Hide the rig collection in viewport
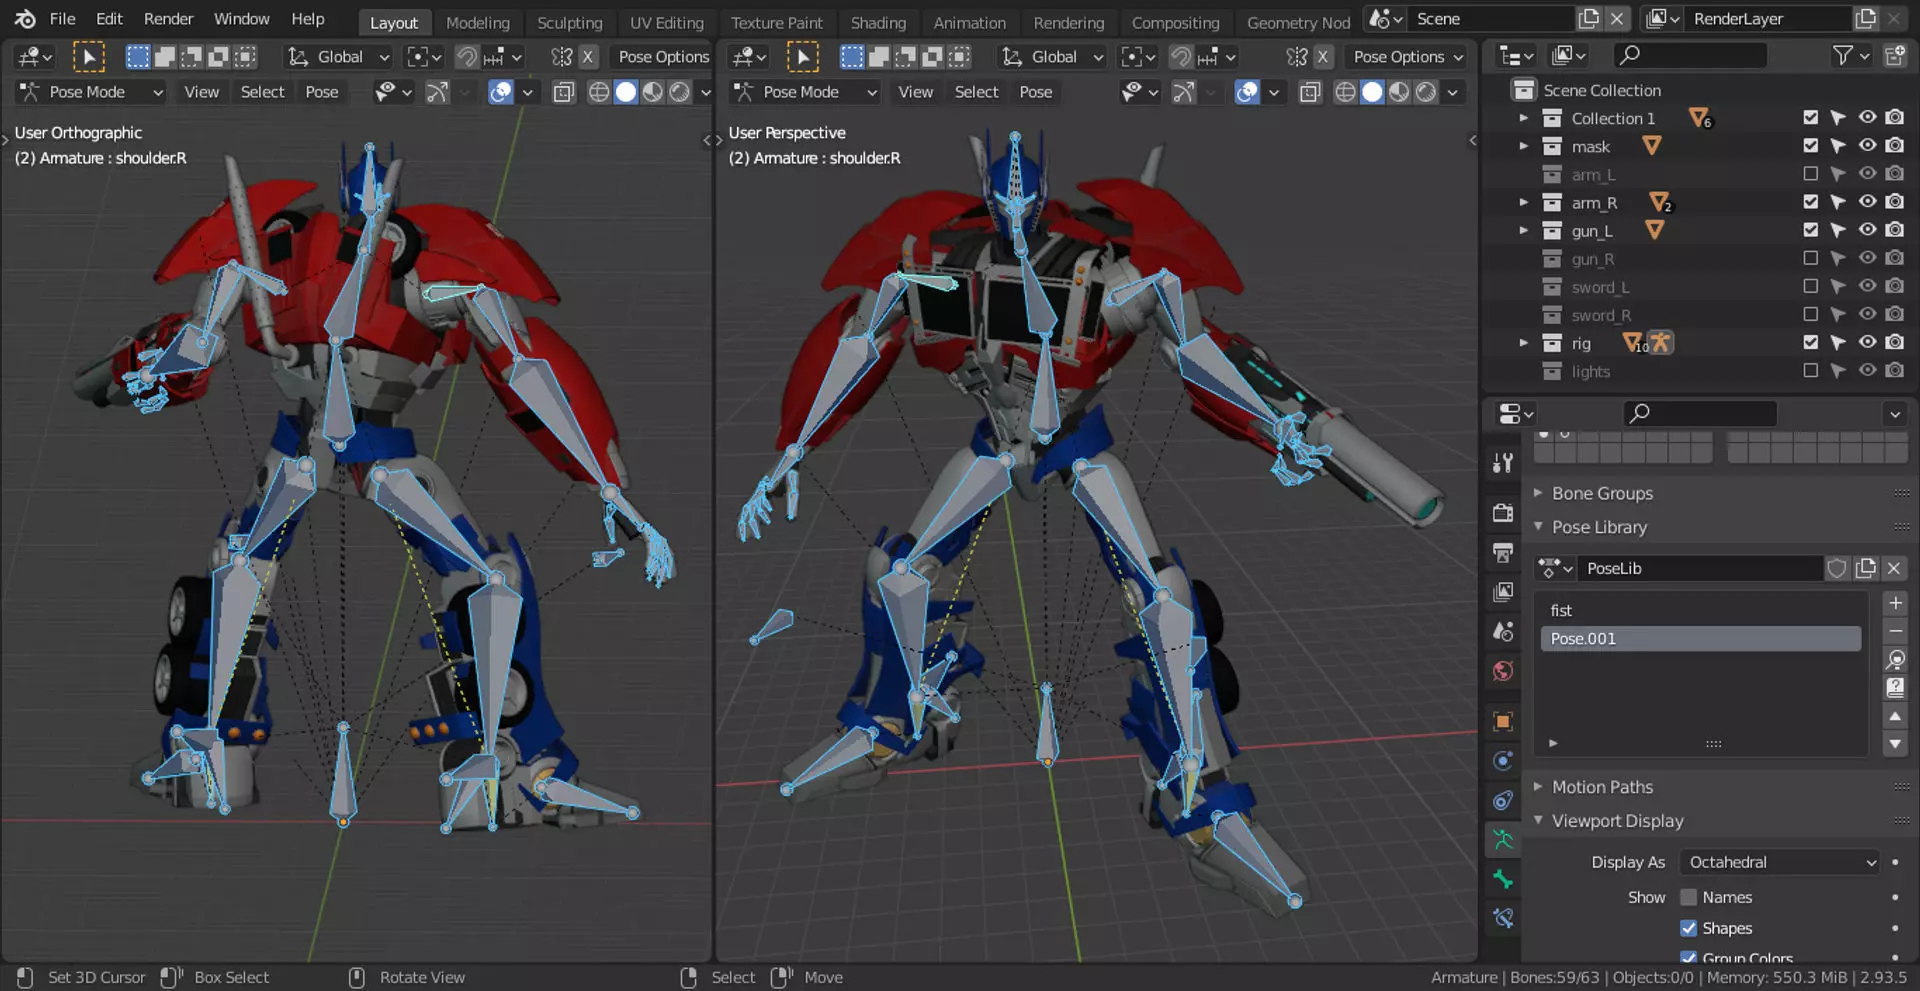 (1867, 342)
